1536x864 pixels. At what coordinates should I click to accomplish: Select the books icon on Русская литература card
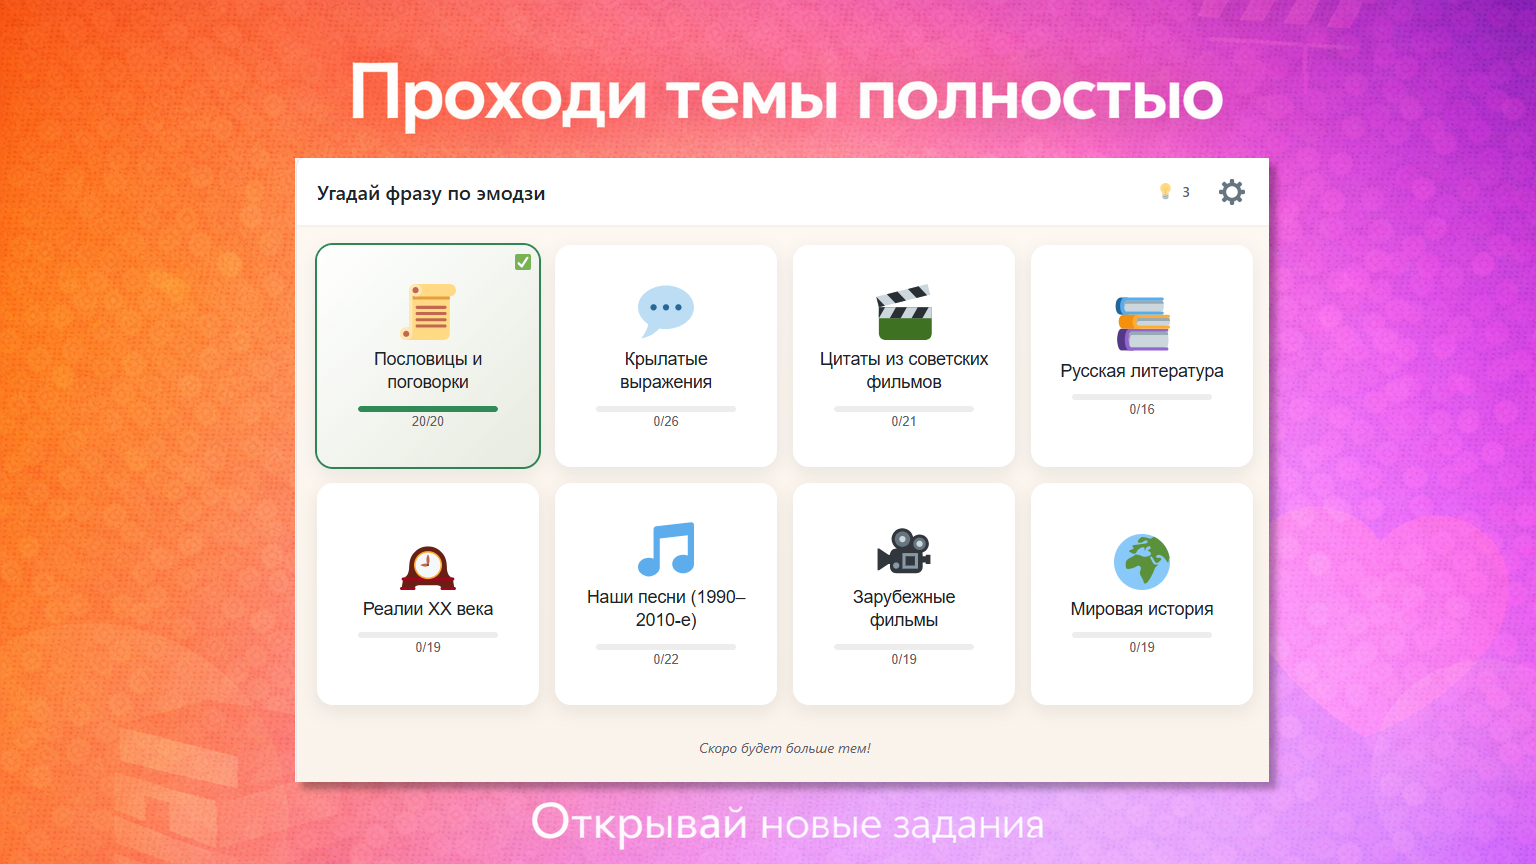[1141, 323]
